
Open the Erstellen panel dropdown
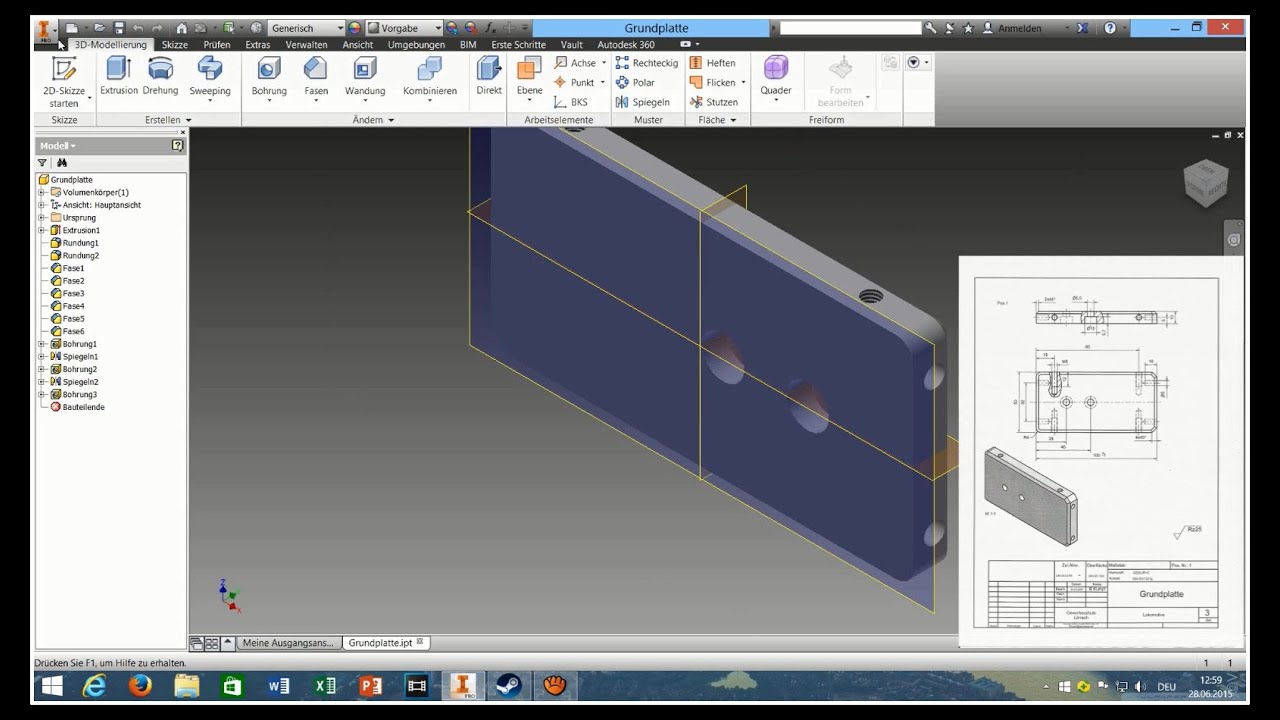(168, 120)
